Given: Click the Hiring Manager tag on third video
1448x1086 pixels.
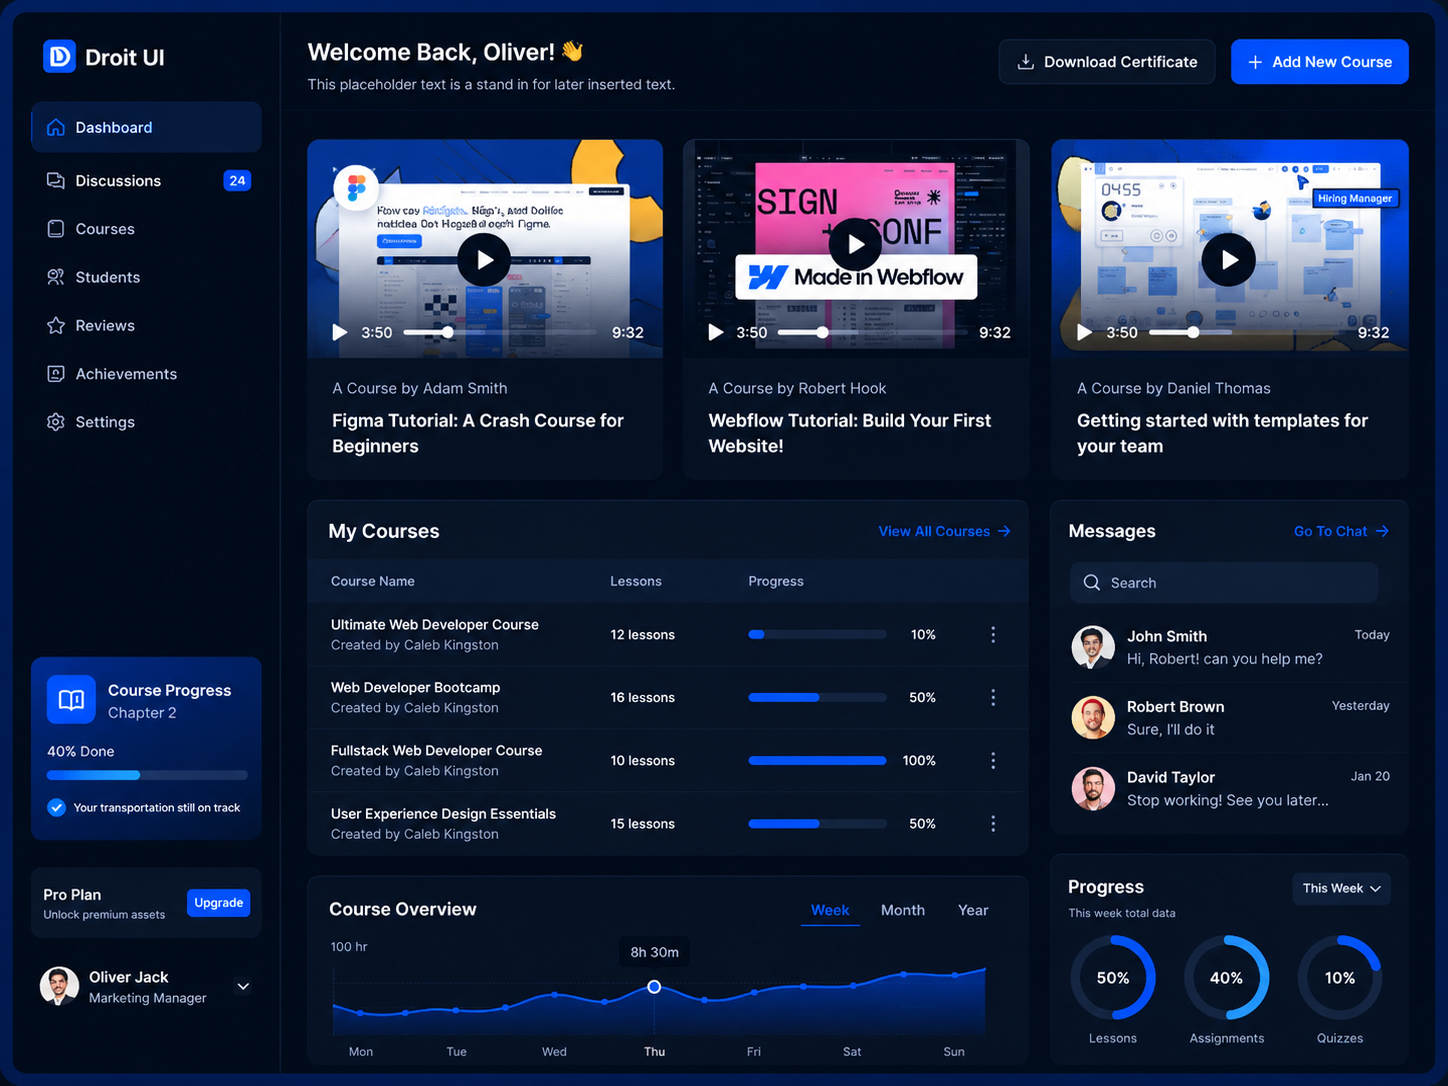Looking at the screenshot, I should pos(1354,198).
